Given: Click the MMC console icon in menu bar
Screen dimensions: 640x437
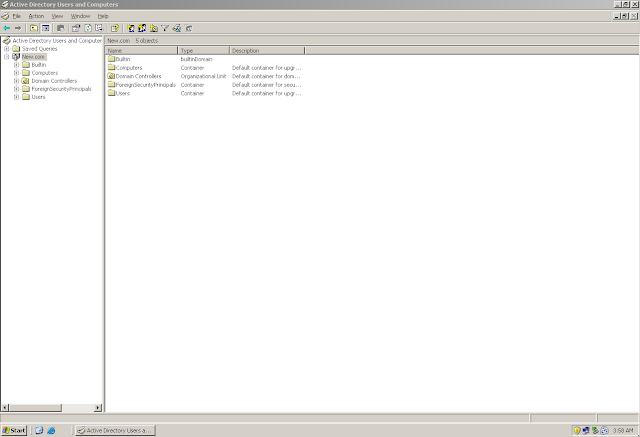Looking at the screenshot, I should click(x=5, y=16).
